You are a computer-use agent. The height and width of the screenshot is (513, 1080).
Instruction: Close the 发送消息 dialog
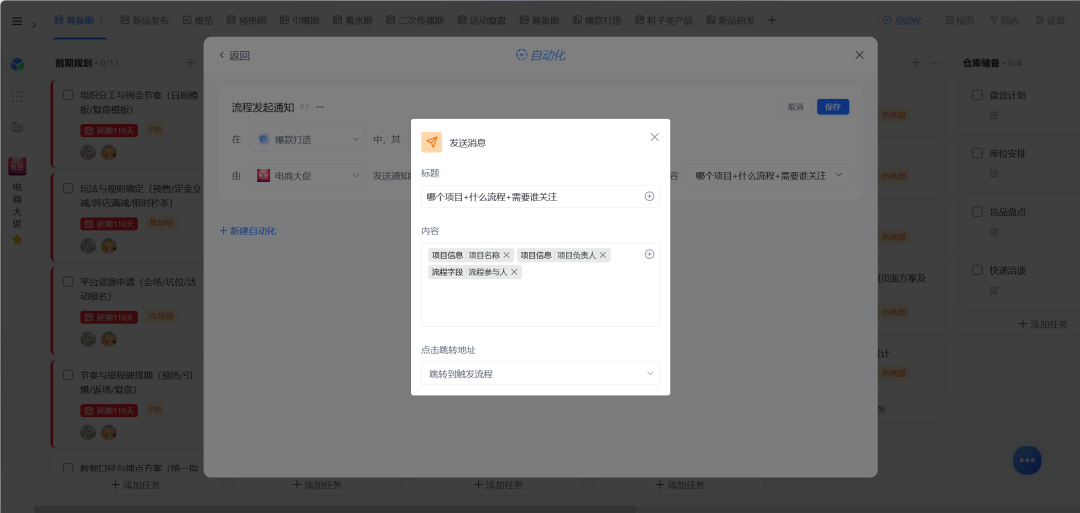pyautogui.click(x=654, y=137)
